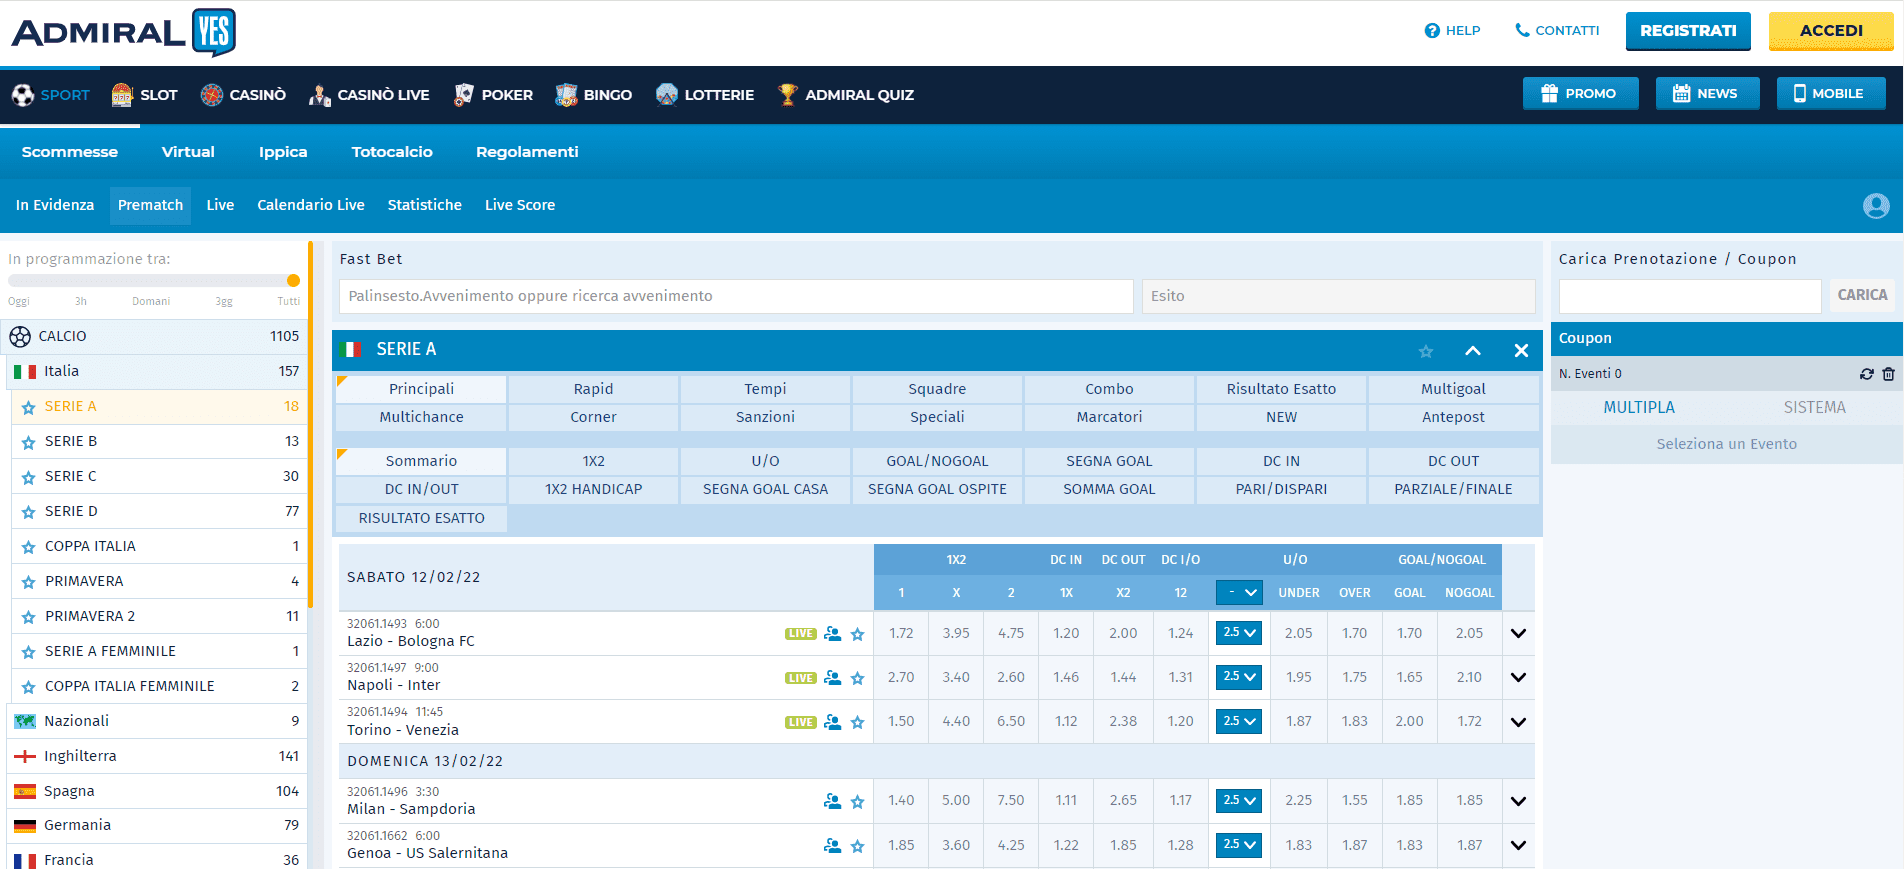Open 2.5 dropdown for Lazio - Bologna FC
The width and height of the screenshot is (1904, 869).
[x=1239, y=633]
